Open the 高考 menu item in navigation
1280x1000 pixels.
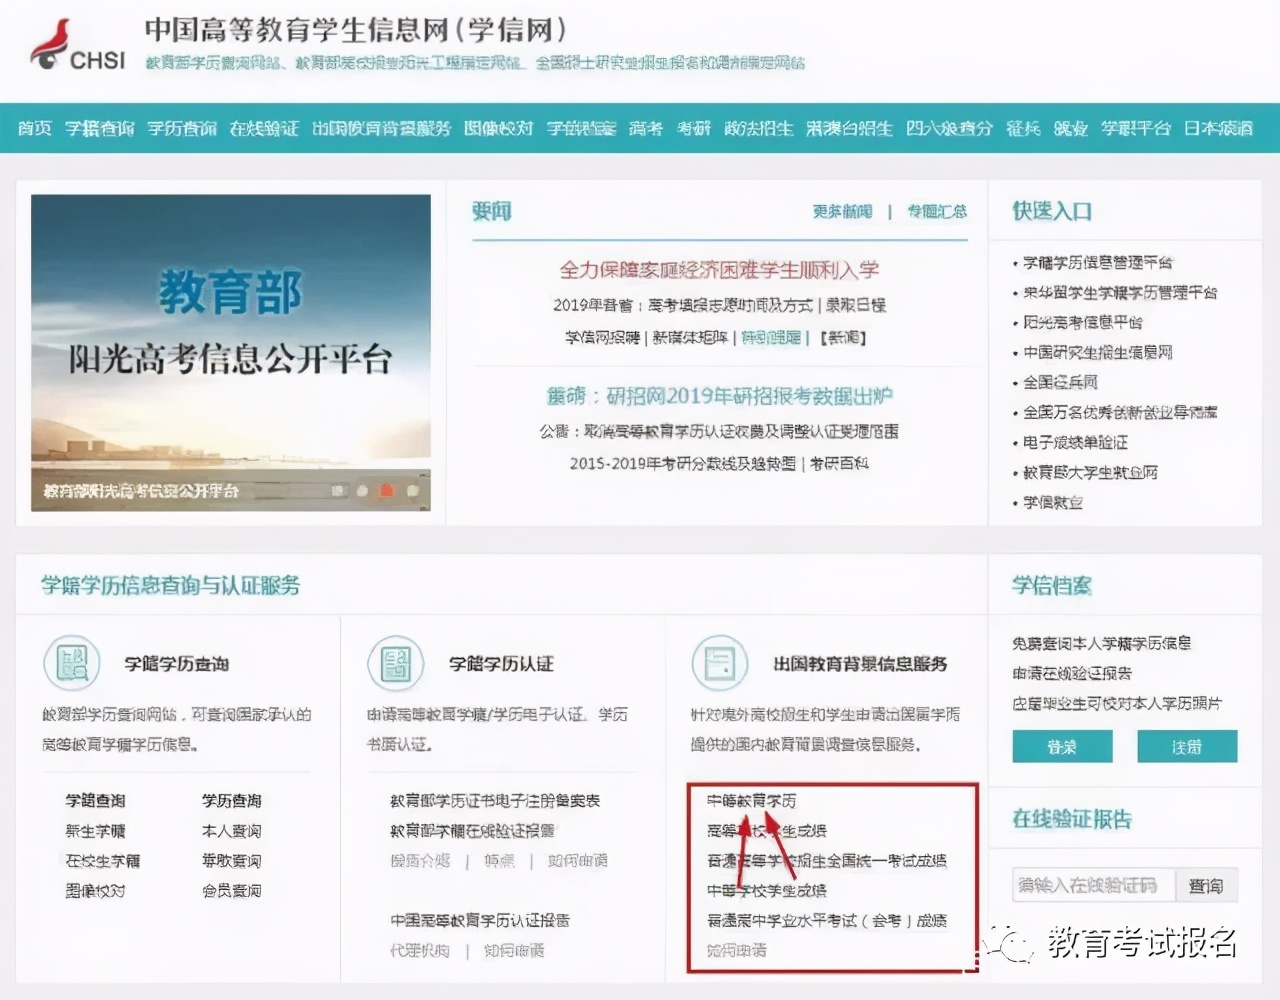[x=645, y=128]
